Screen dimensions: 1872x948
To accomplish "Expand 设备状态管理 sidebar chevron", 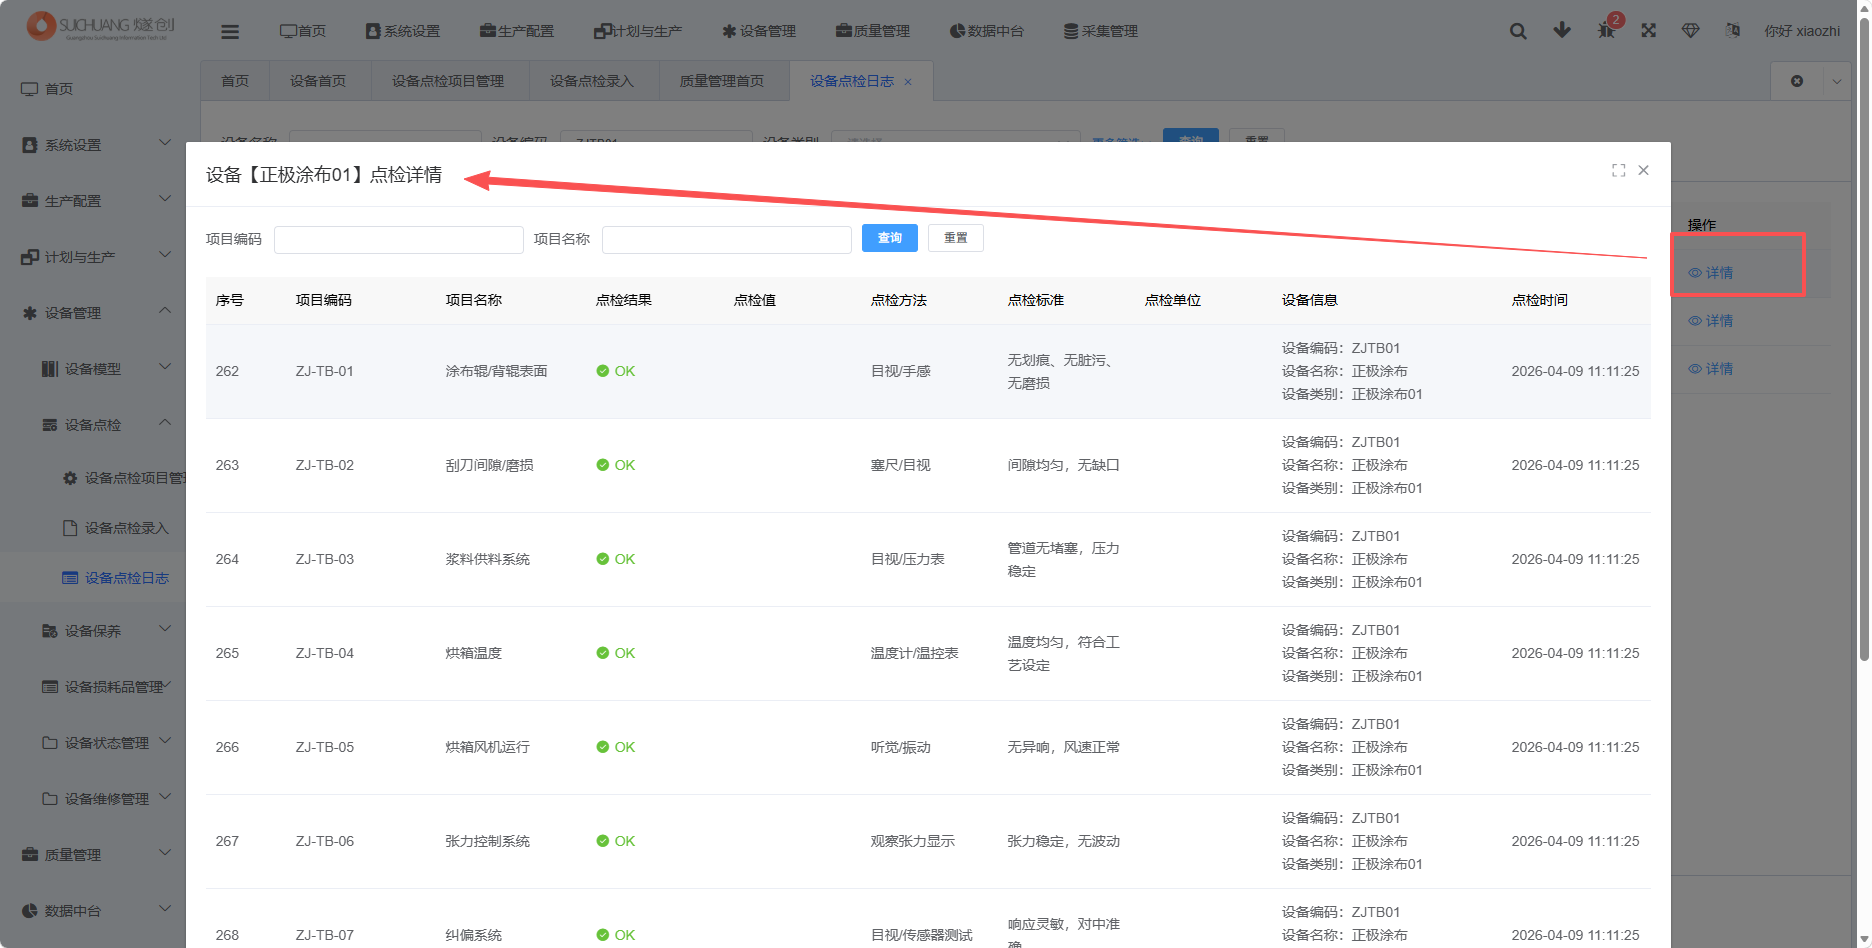I will point(165,741).
